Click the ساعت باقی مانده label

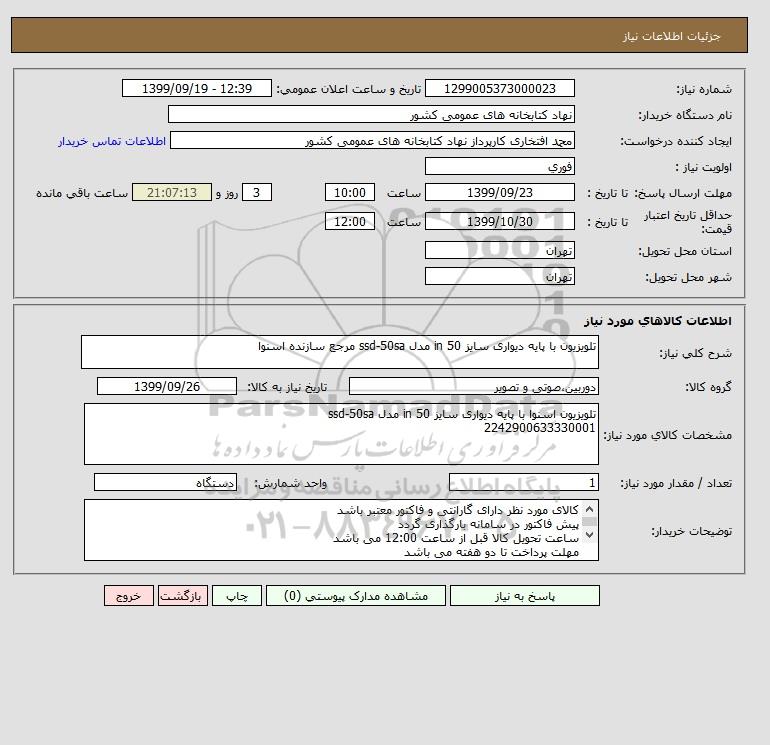(82, 193)
